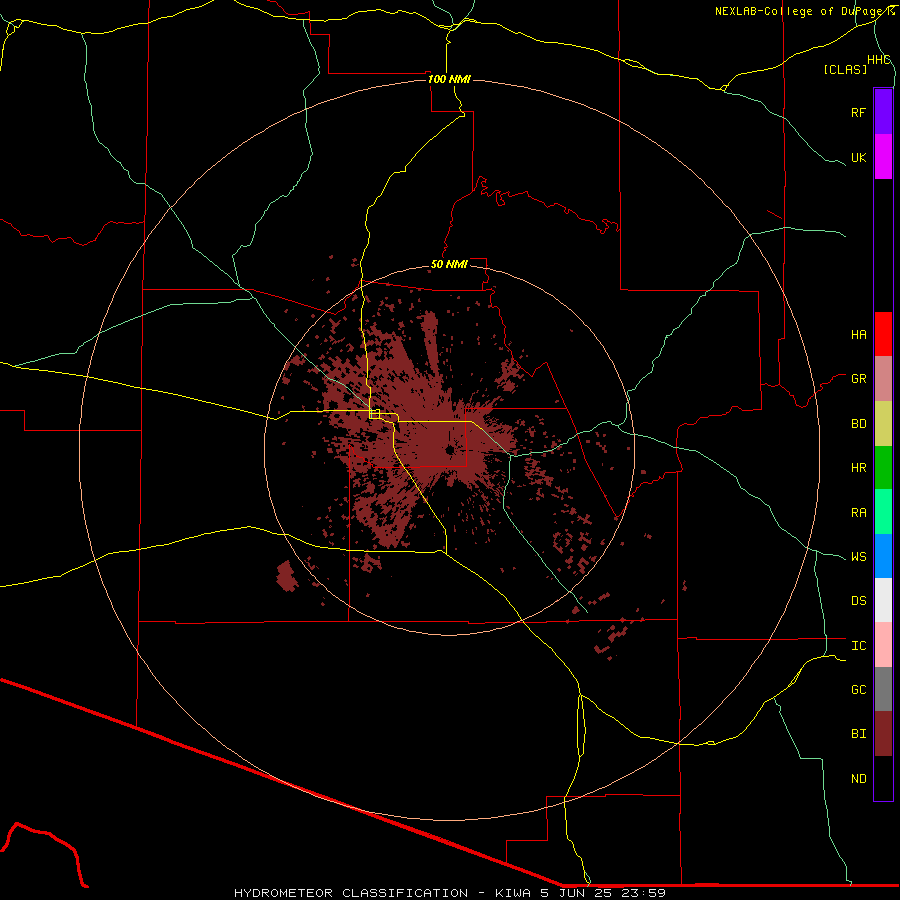Click the "ND" legend label
The height and width of the screenshot is (900, 900).
pos(858,779)
